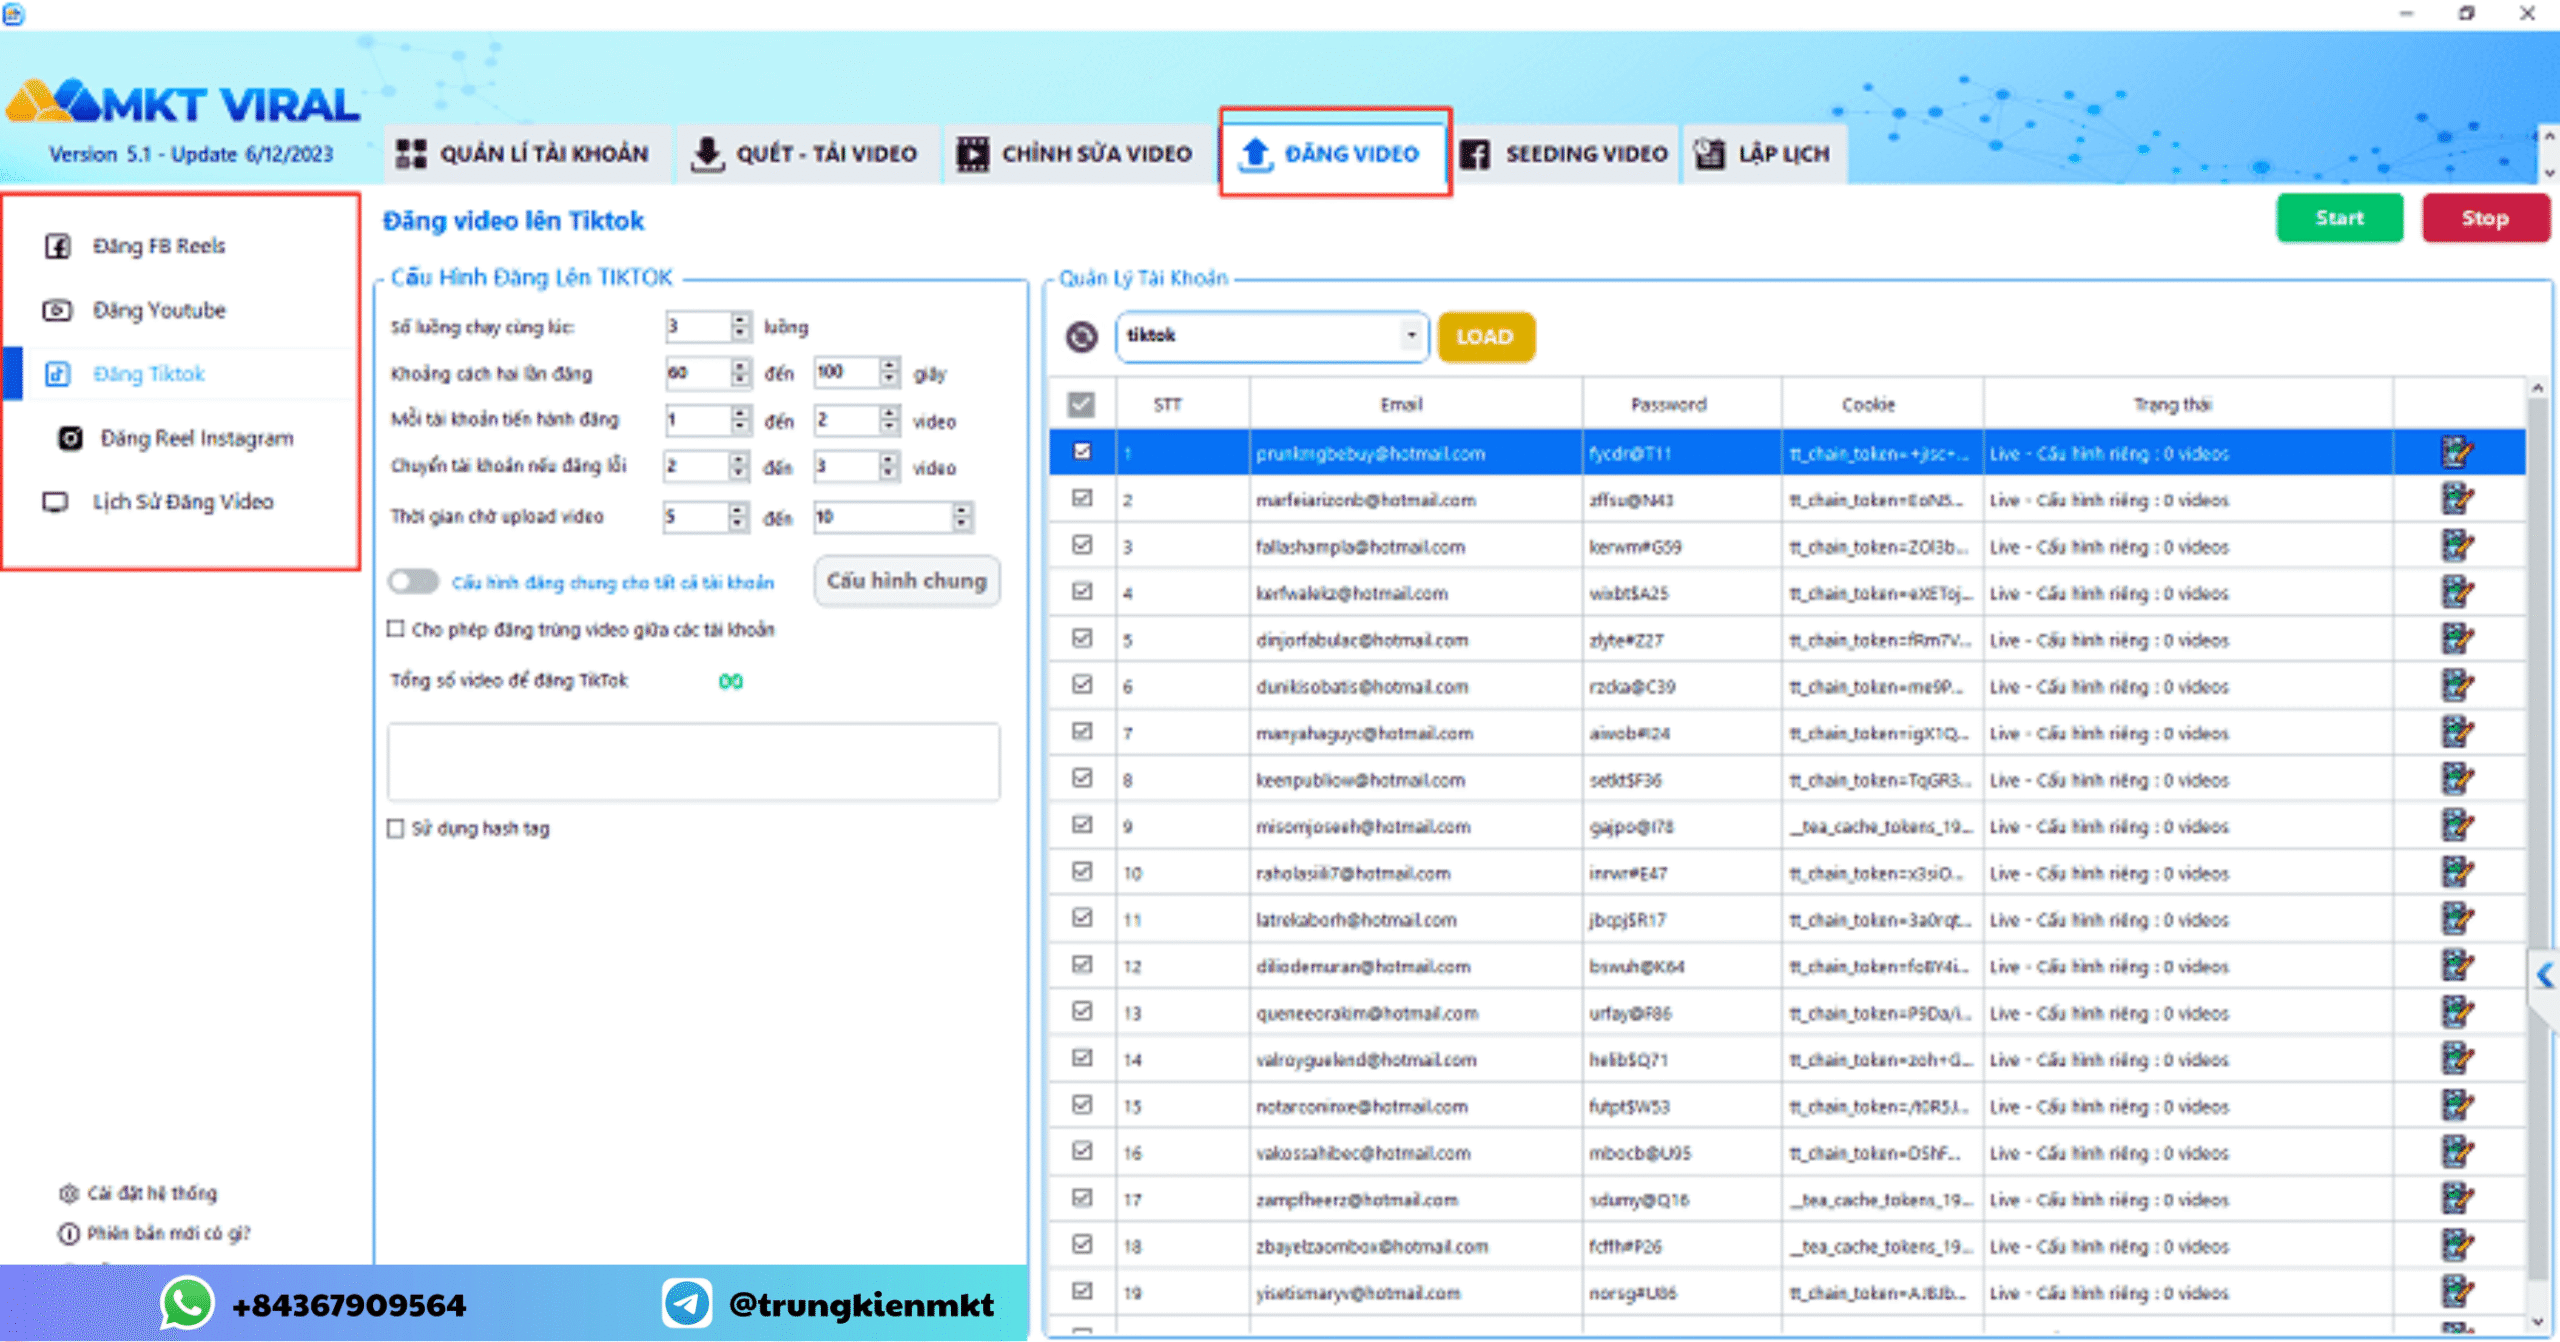Image resolution: width=2560 pixels, height=1342 pixels.
Task: Switch to the SEEDING VIDEO tab
Action: 1565,154
